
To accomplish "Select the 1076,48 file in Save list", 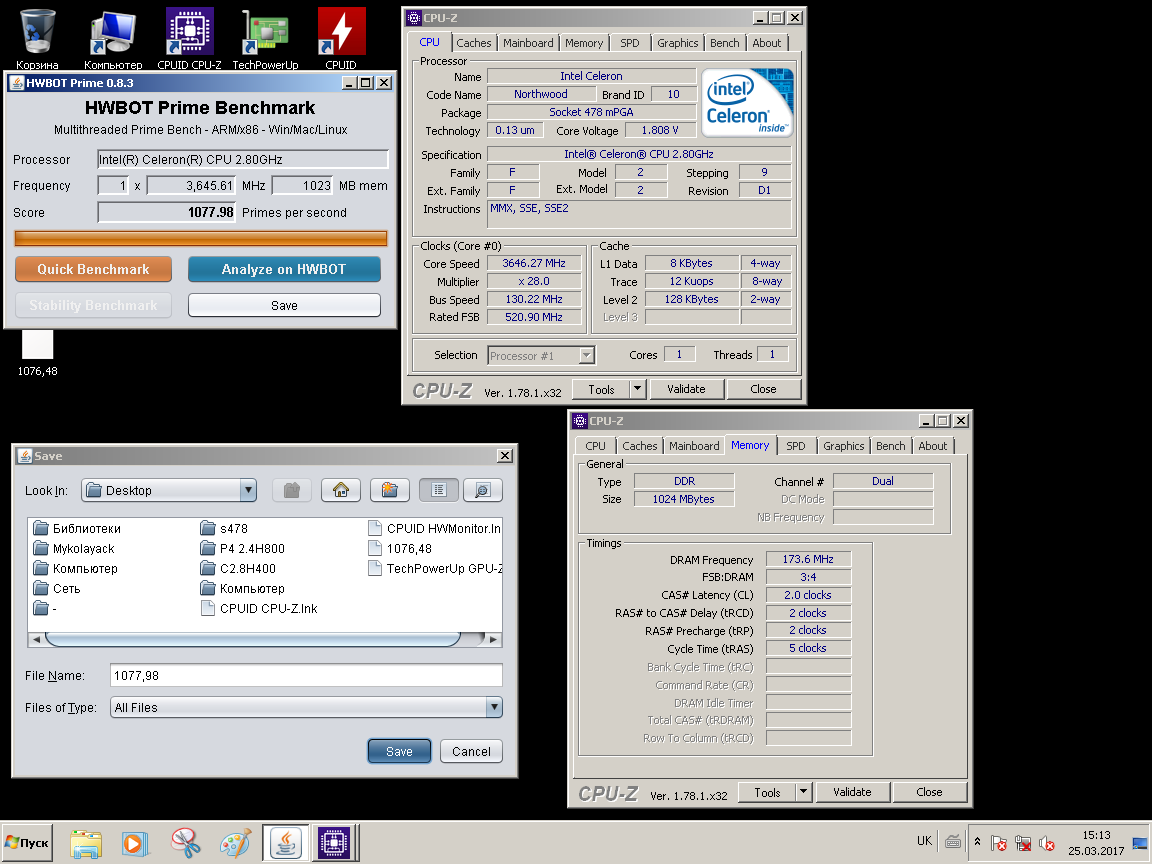I will point(400,548).
